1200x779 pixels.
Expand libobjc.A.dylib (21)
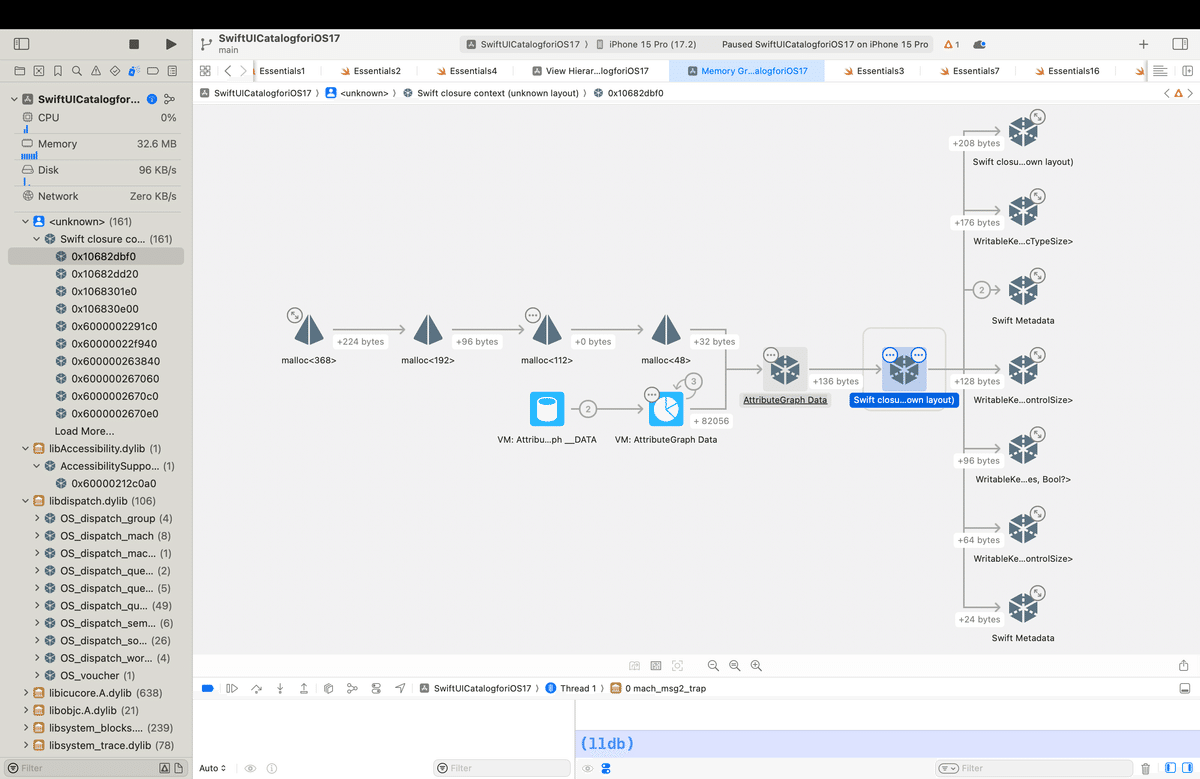[x=26, y=710]
